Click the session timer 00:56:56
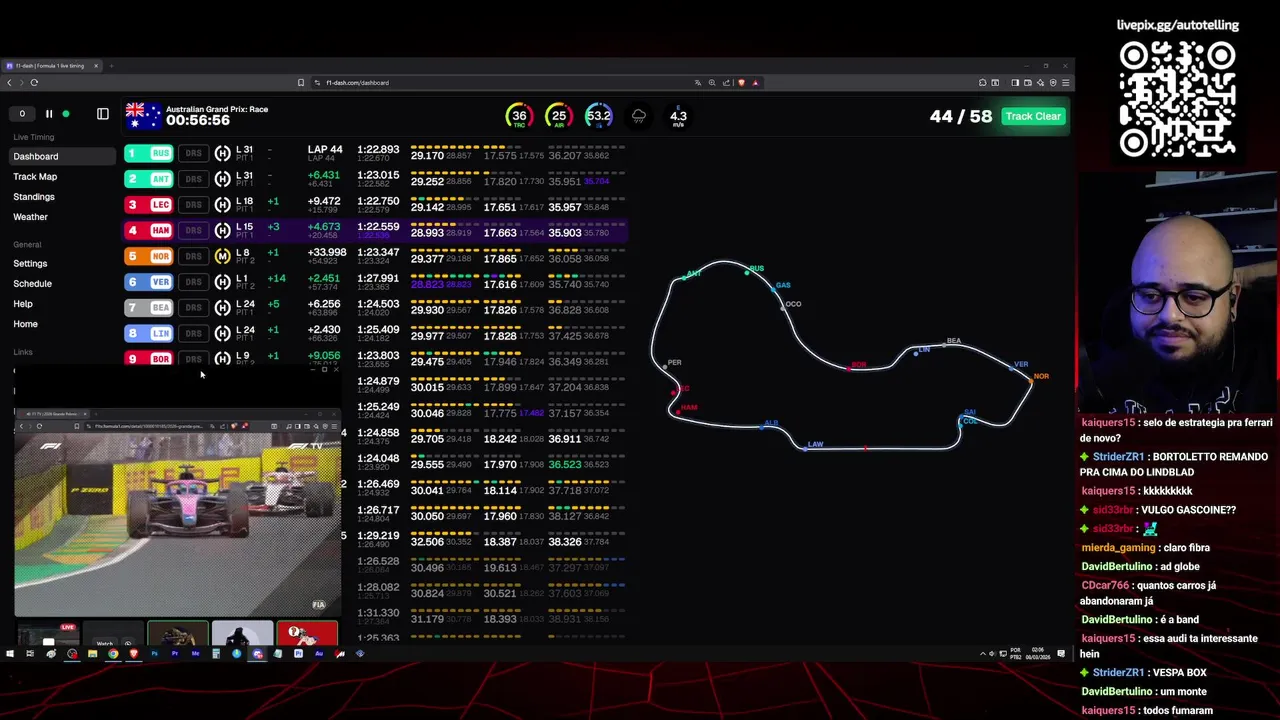 tap(198, 121)
